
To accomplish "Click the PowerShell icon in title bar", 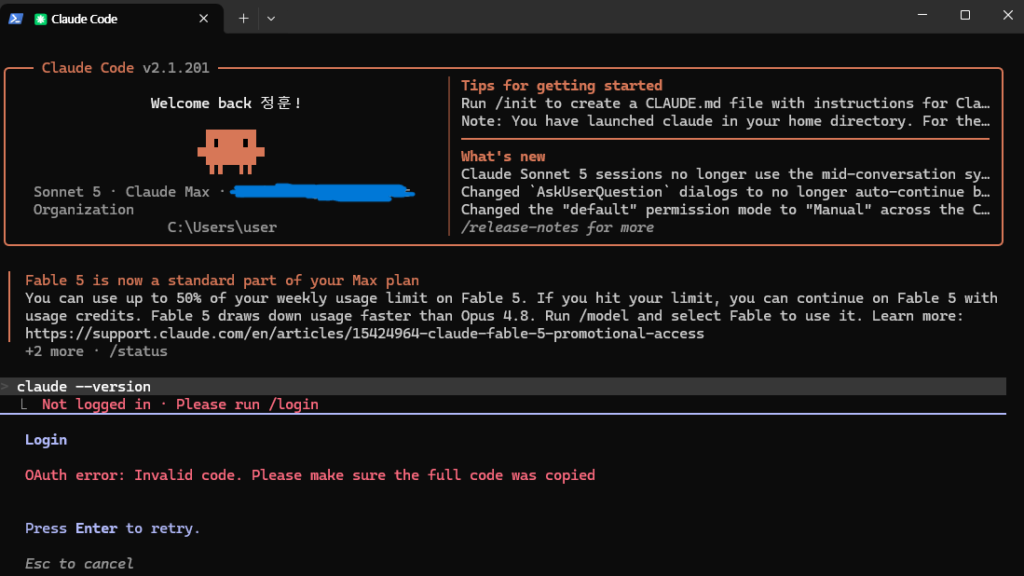I will (x=16, y=18).
